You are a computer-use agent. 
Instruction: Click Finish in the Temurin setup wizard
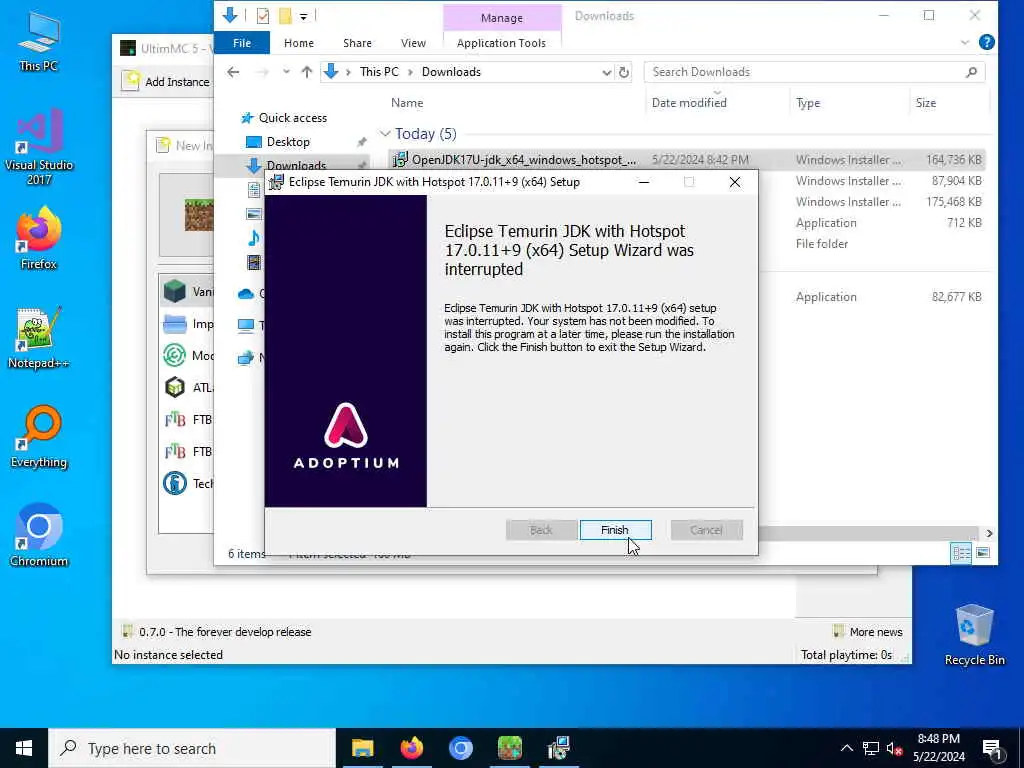(x=615, y=530)
